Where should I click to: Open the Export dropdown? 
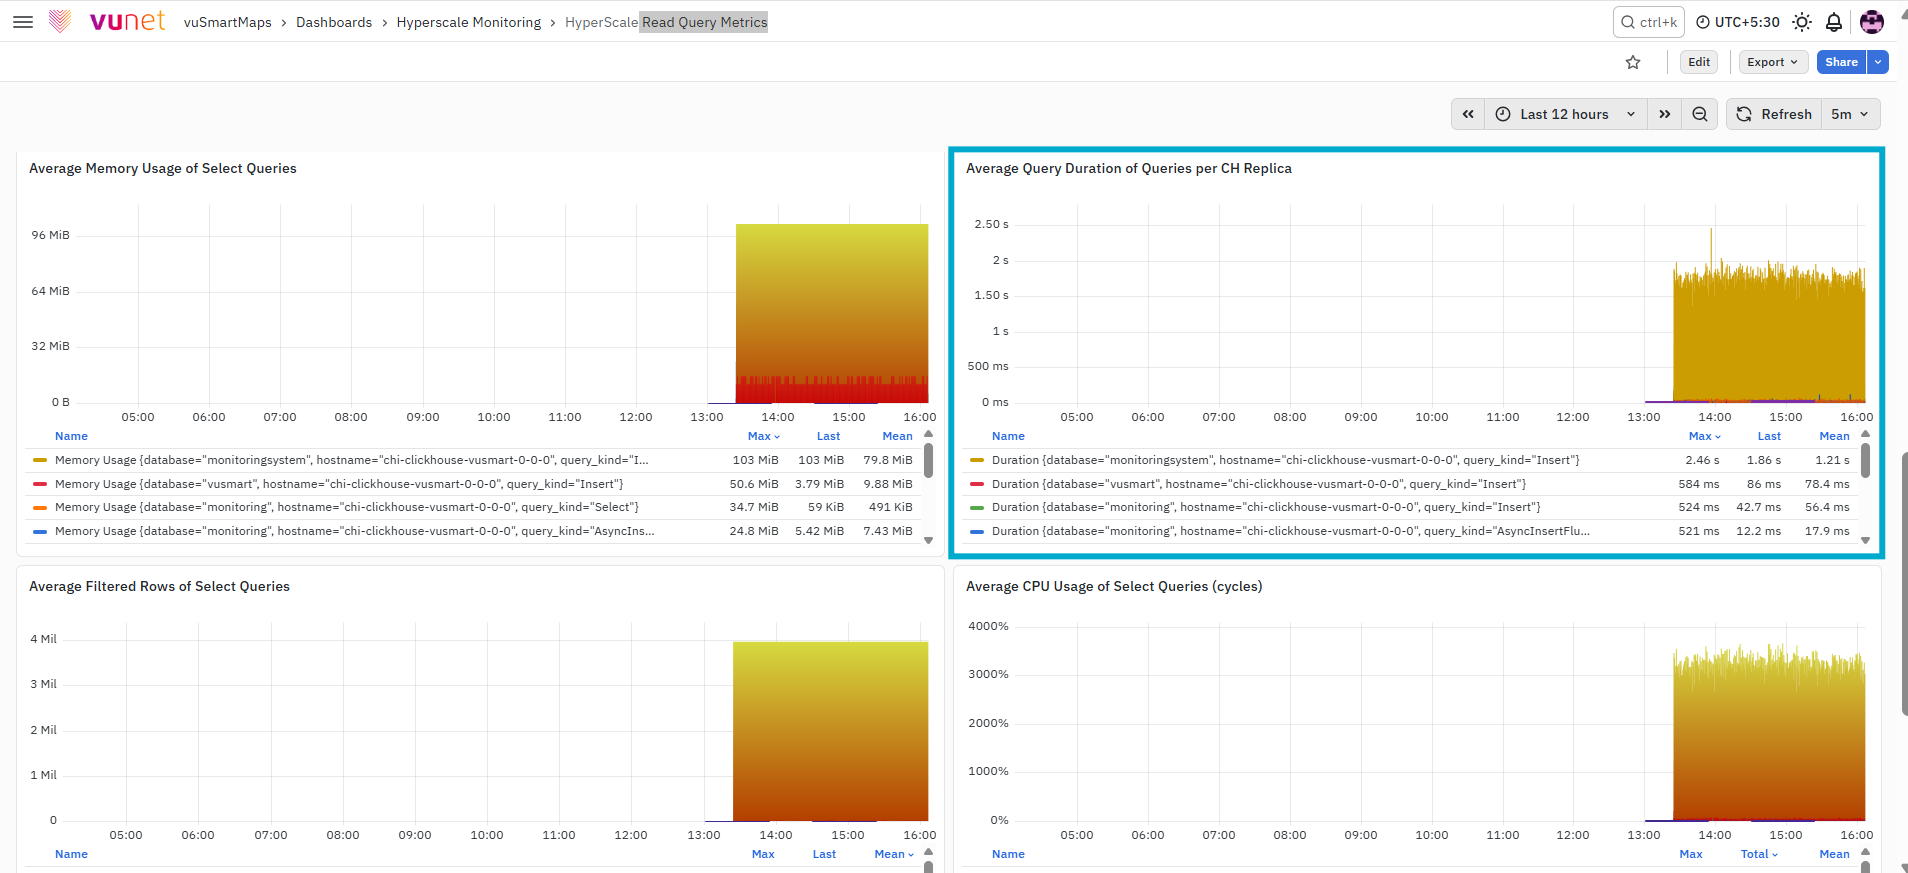[1773, 62]
